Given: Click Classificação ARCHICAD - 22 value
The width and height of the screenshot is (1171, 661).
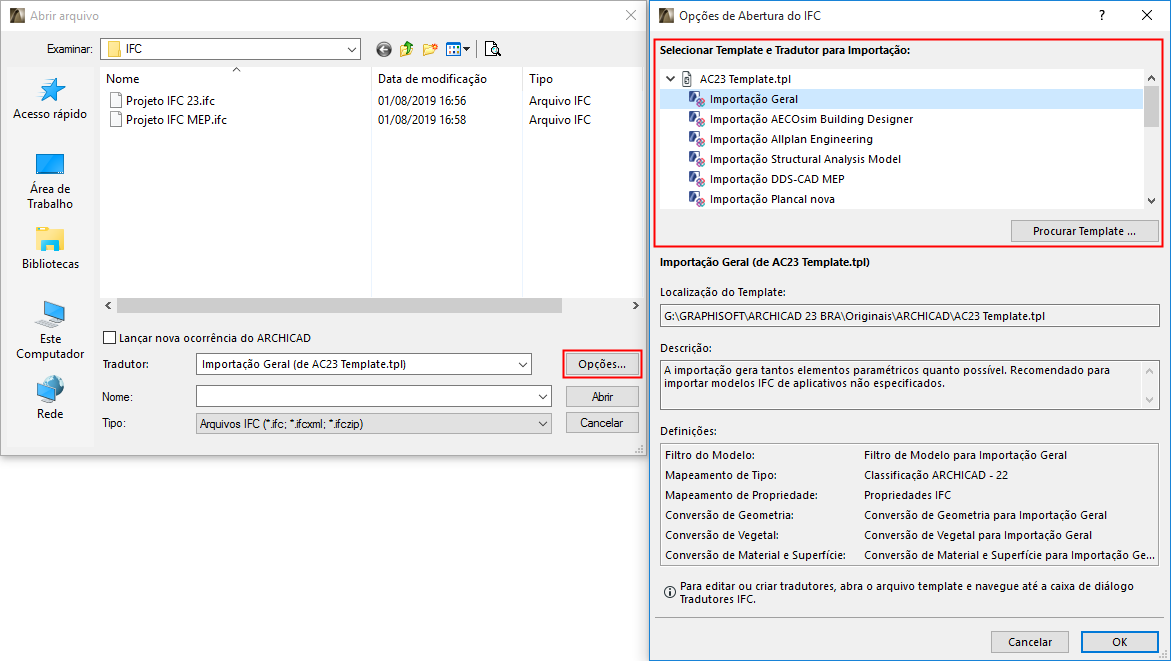Looking at the screenshot, I should pos(936,475).
